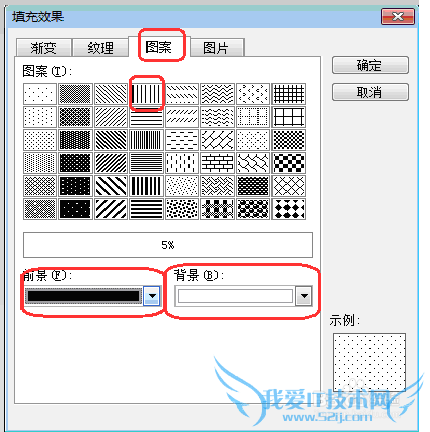Select the 5% dotted pattern swatch

click(40, 93)
